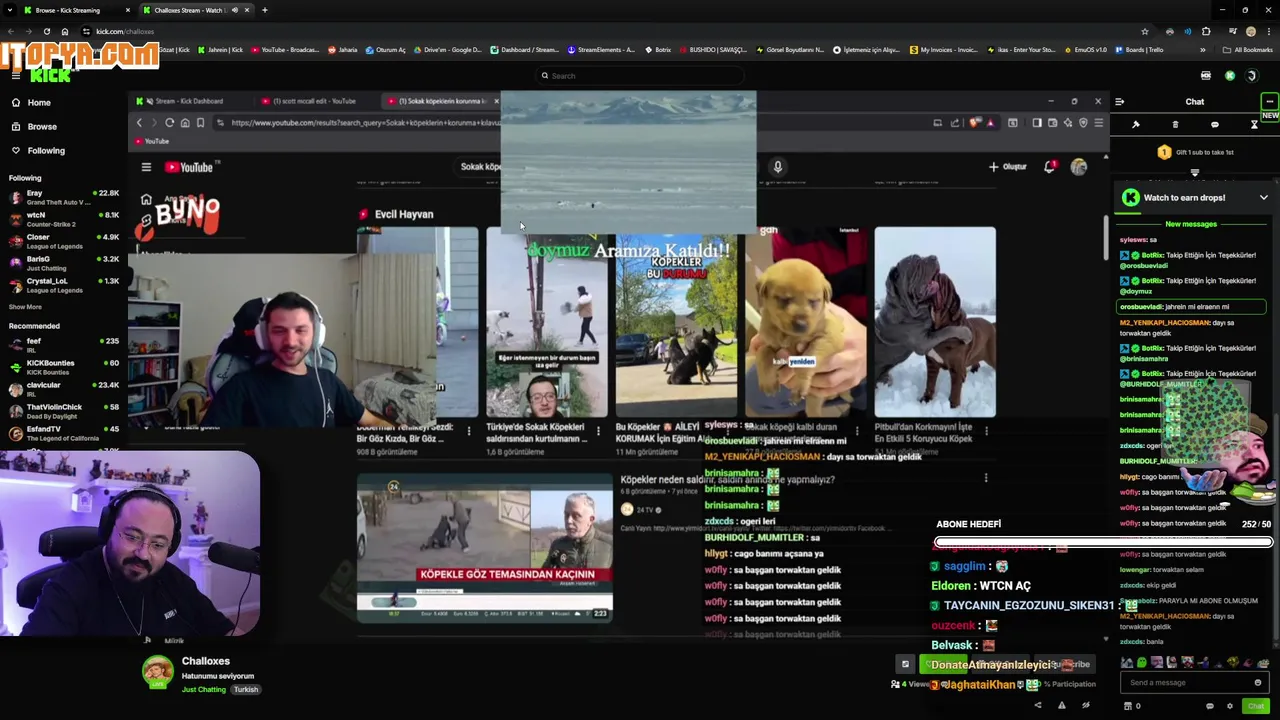Open YouTube - Broadcast bookmark
The width and height of the screenshot is (1280, 720).
click(x=284, y=50)
